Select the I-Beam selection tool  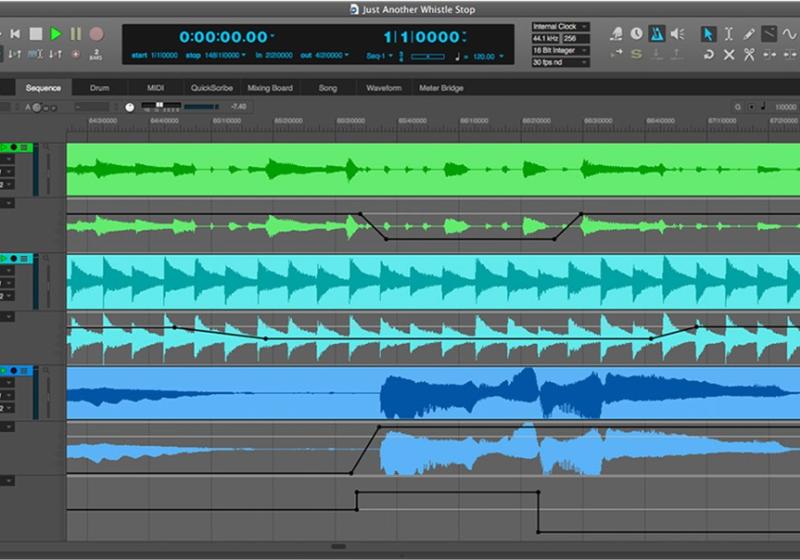(728, 34)
